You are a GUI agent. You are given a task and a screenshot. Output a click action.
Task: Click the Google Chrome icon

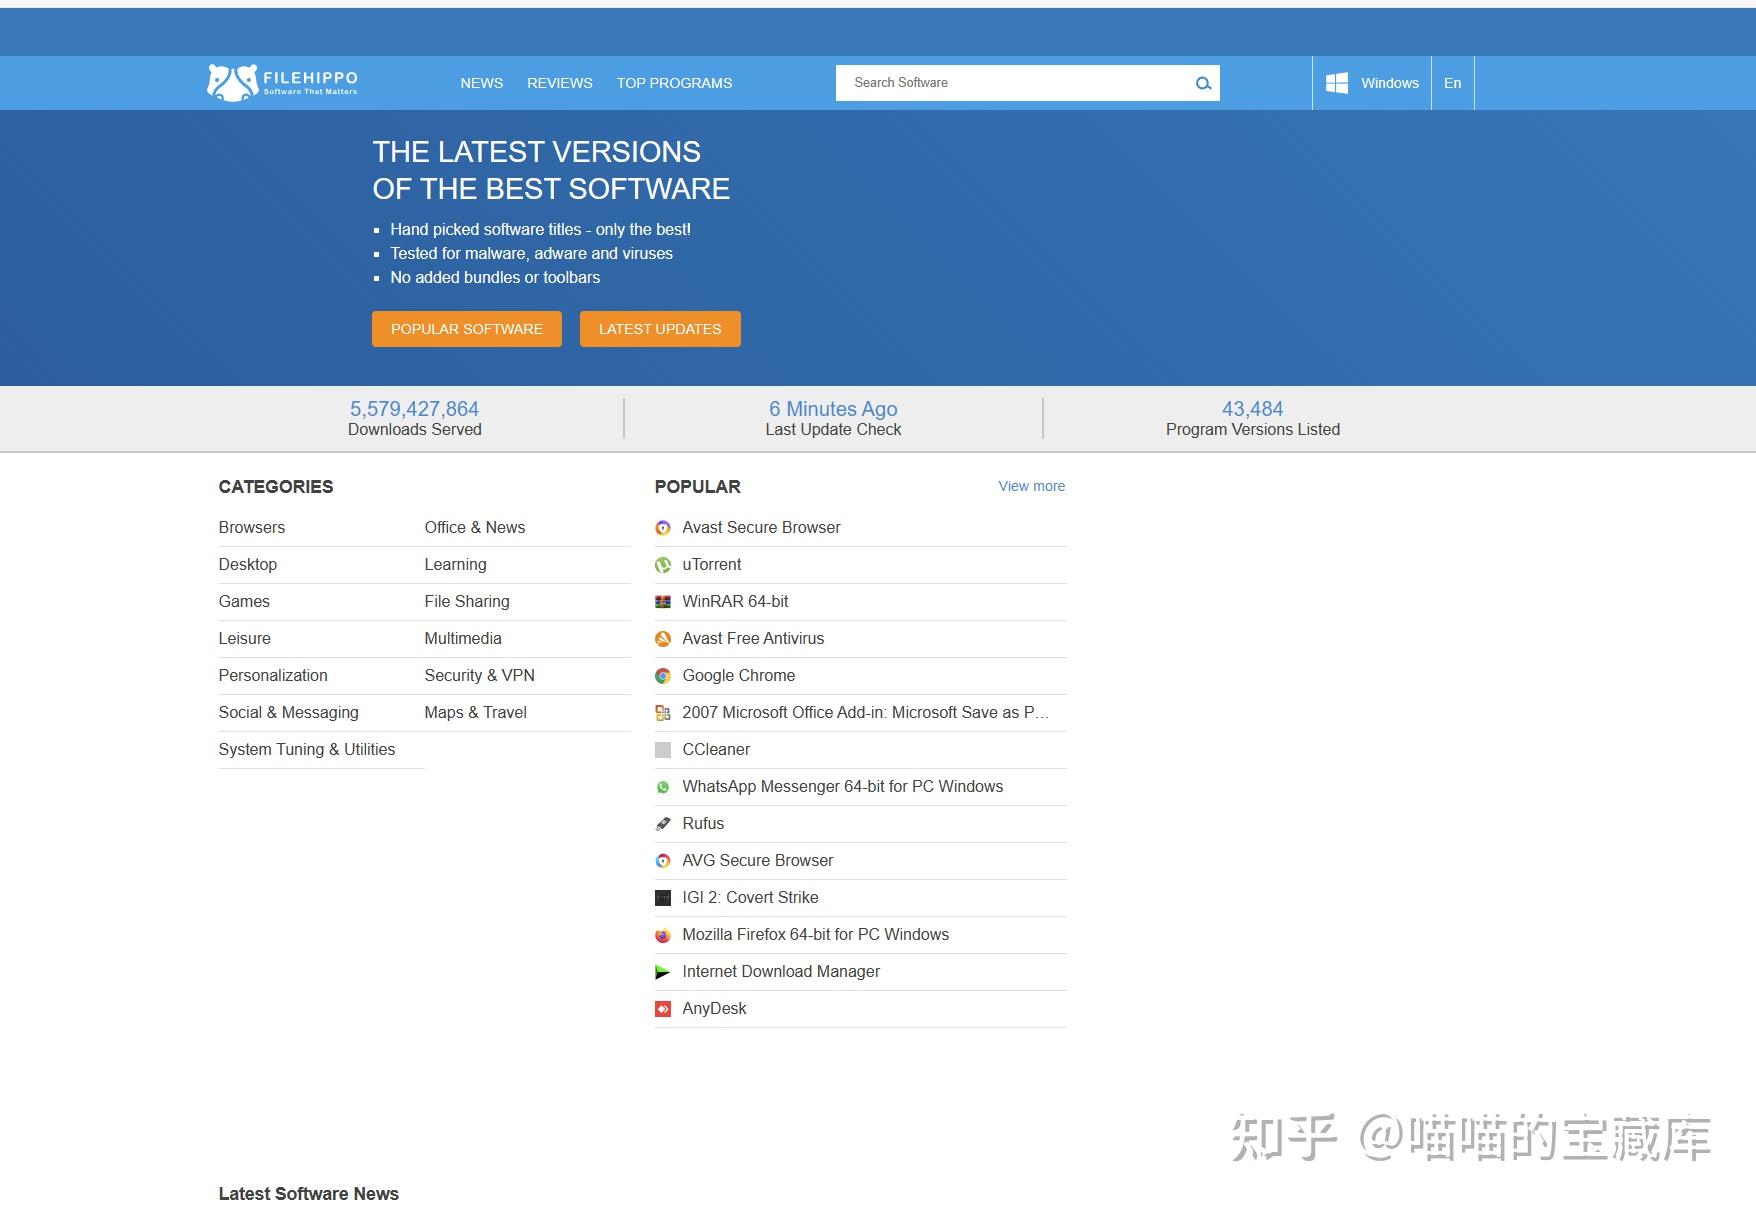(x=663, y=676)
